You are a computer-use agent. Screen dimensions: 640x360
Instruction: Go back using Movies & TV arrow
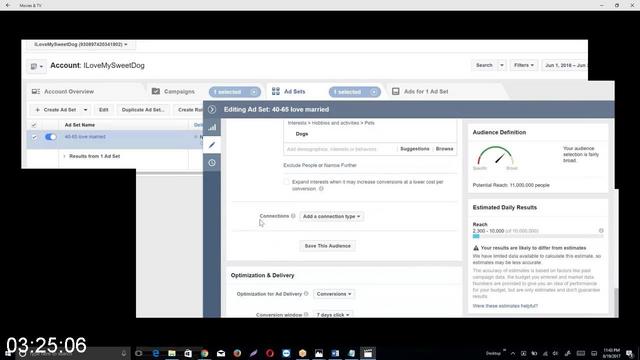tap(8, 5)
